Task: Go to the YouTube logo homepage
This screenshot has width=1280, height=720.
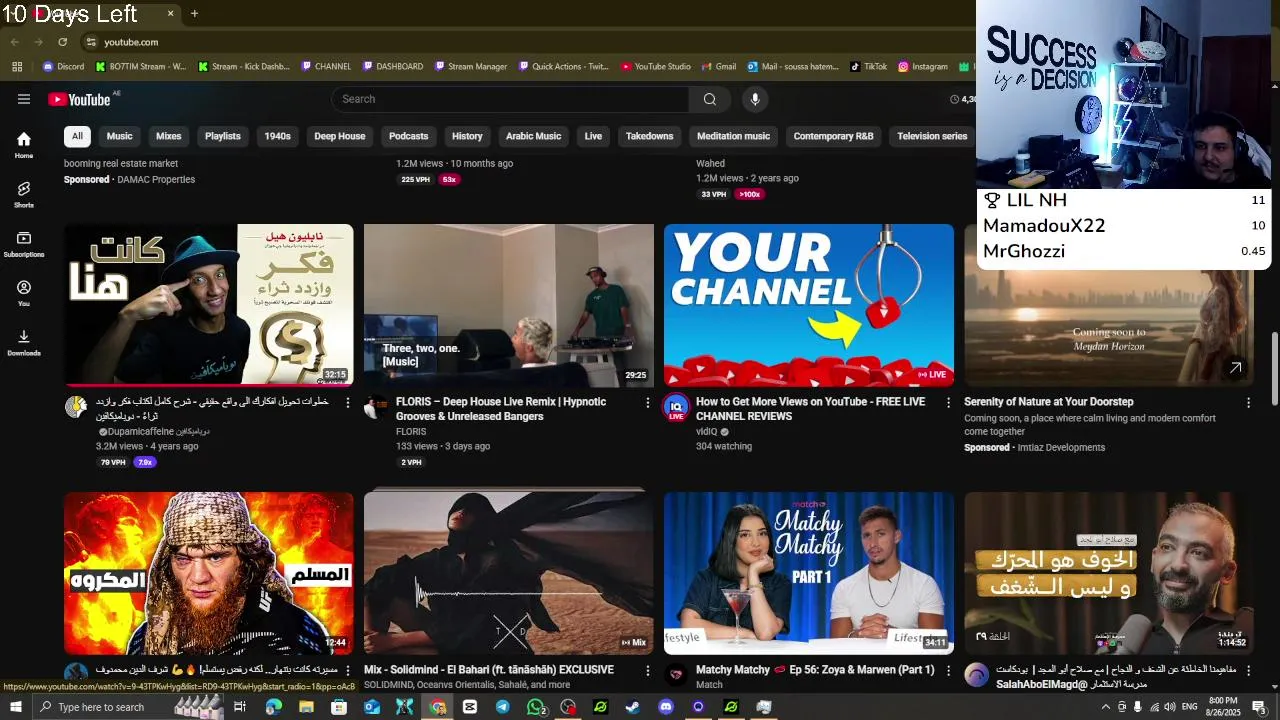Action: click(x=79, y=99)
